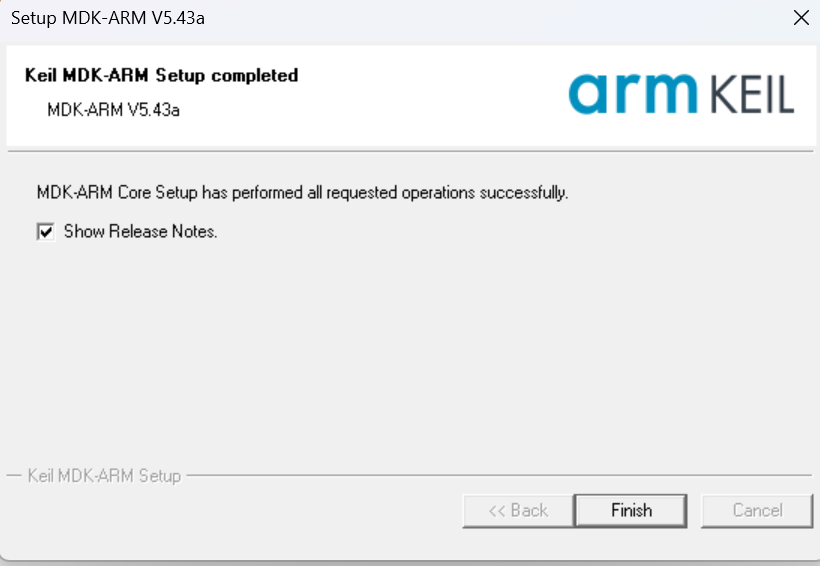Click the Show Release Notes label text

click(140, 231)
